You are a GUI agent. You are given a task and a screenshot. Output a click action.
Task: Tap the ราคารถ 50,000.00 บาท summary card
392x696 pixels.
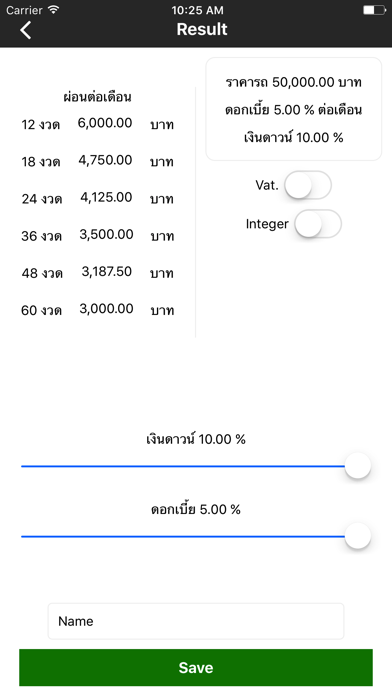(293, 109)
